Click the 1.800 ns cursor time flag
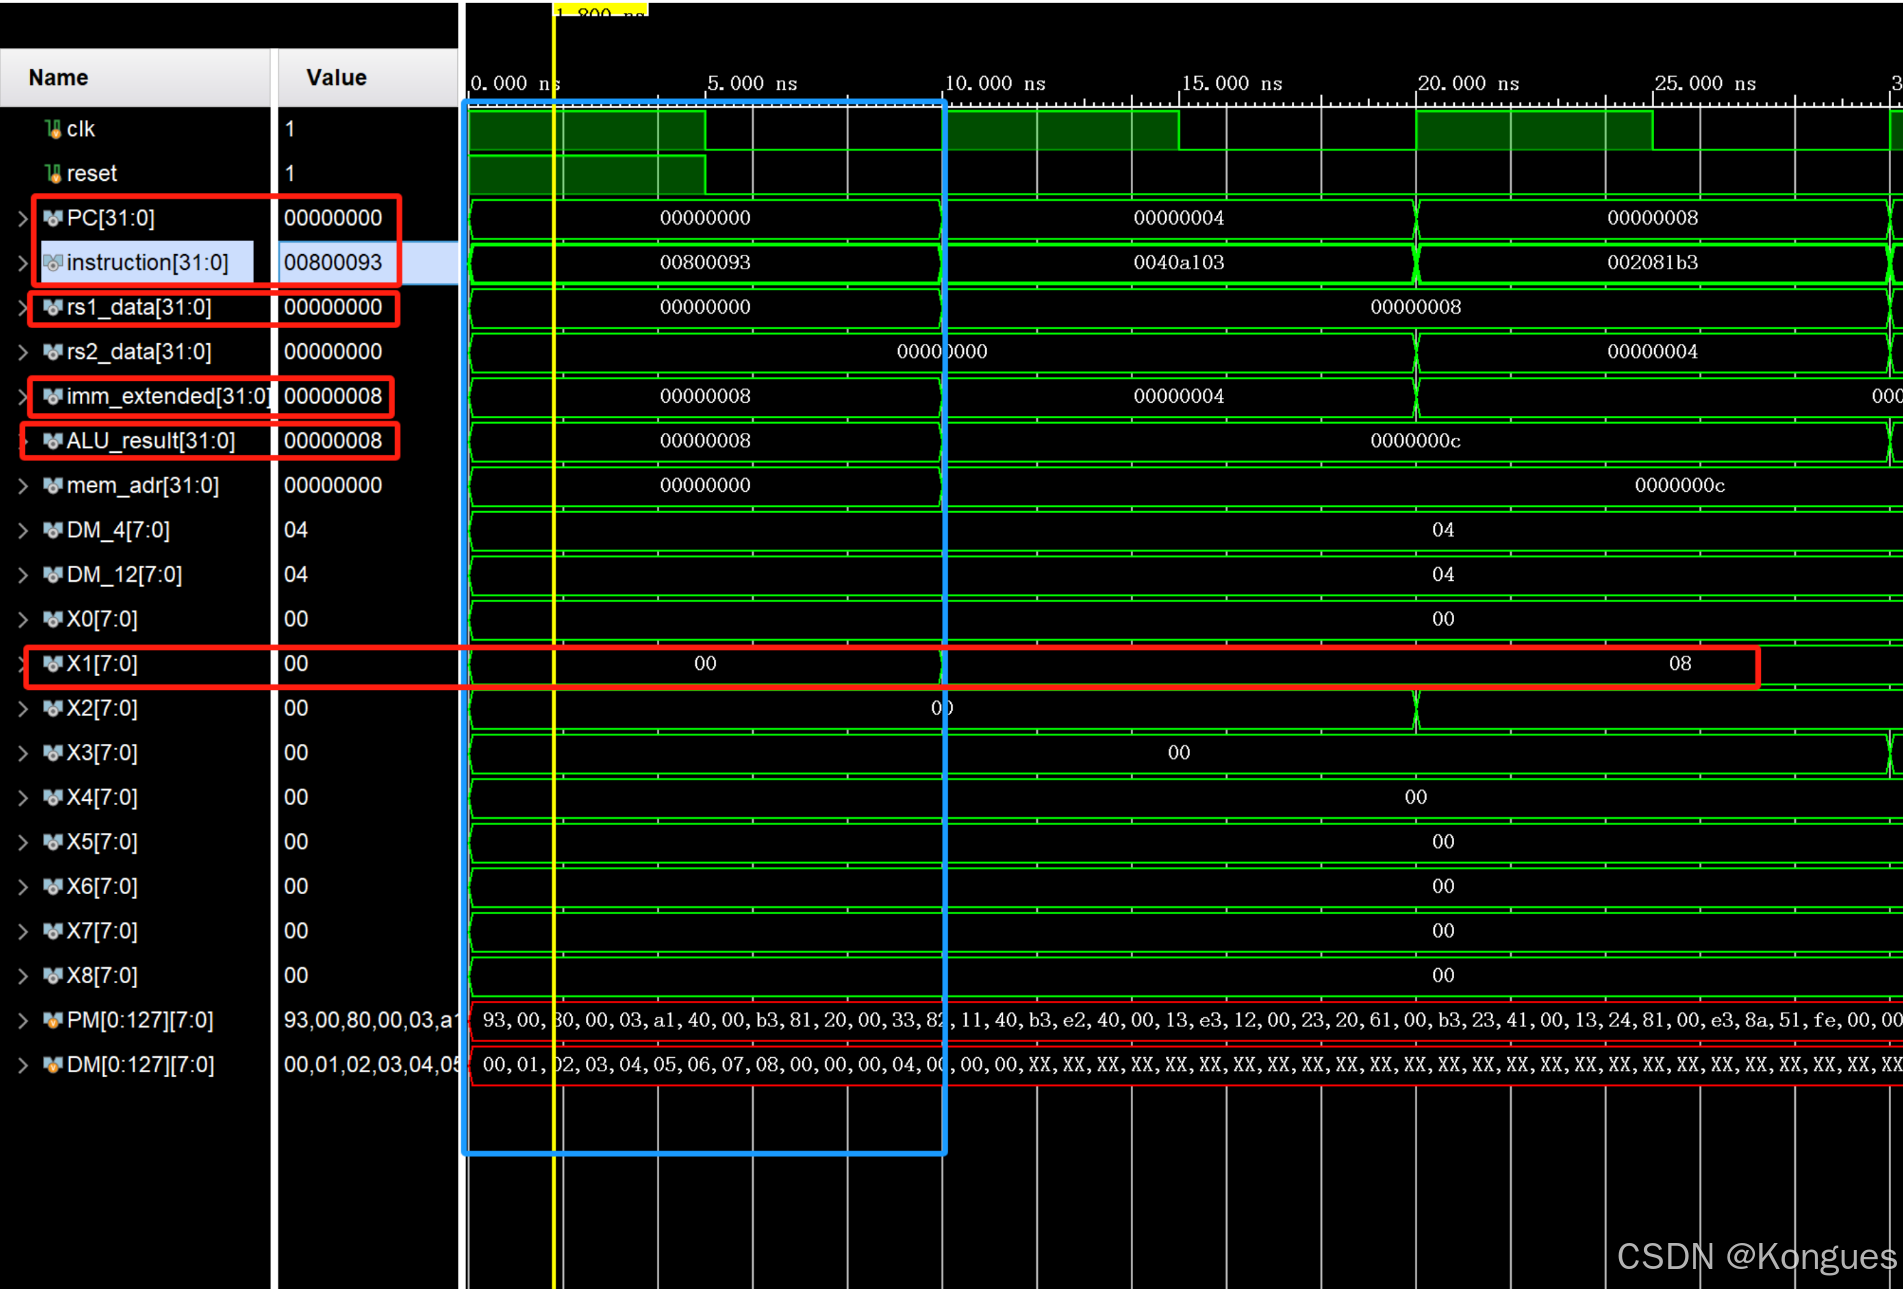Image resolution: width=1903 pixels, height=1289 pixels. click(x=601, y=9)
